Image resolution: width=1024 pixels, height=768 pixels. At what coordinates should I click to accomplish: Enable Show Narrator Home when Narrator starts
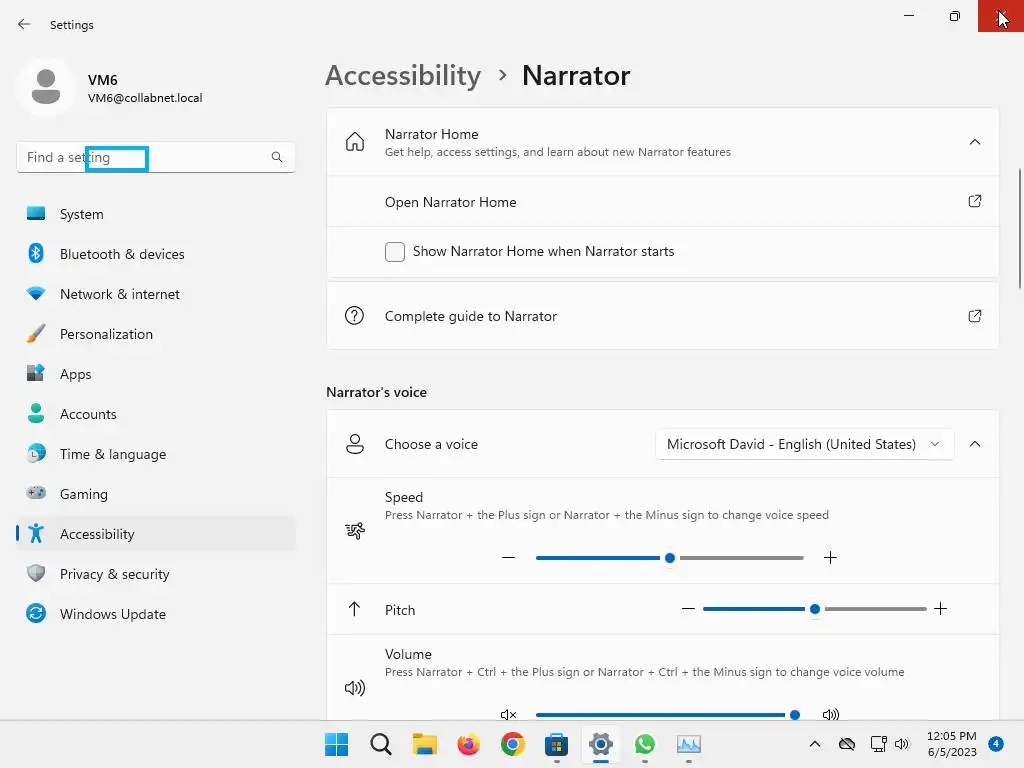[395, 252]
